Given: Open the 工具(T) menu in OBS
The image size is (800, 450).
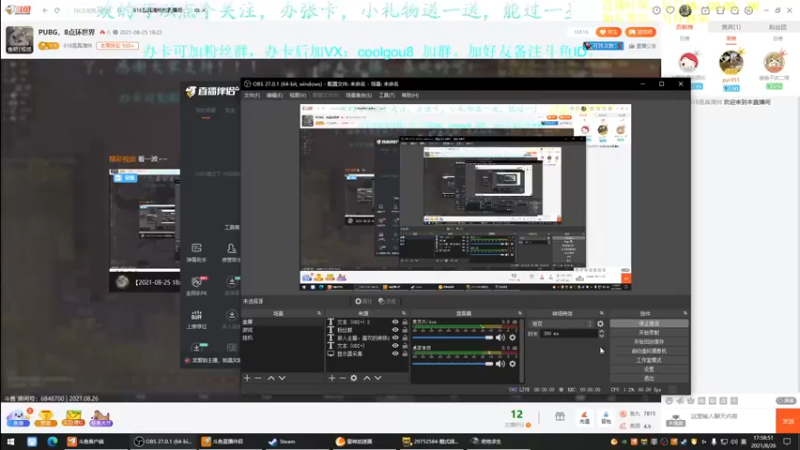Looking at the screenshot, I should (386, 95).
